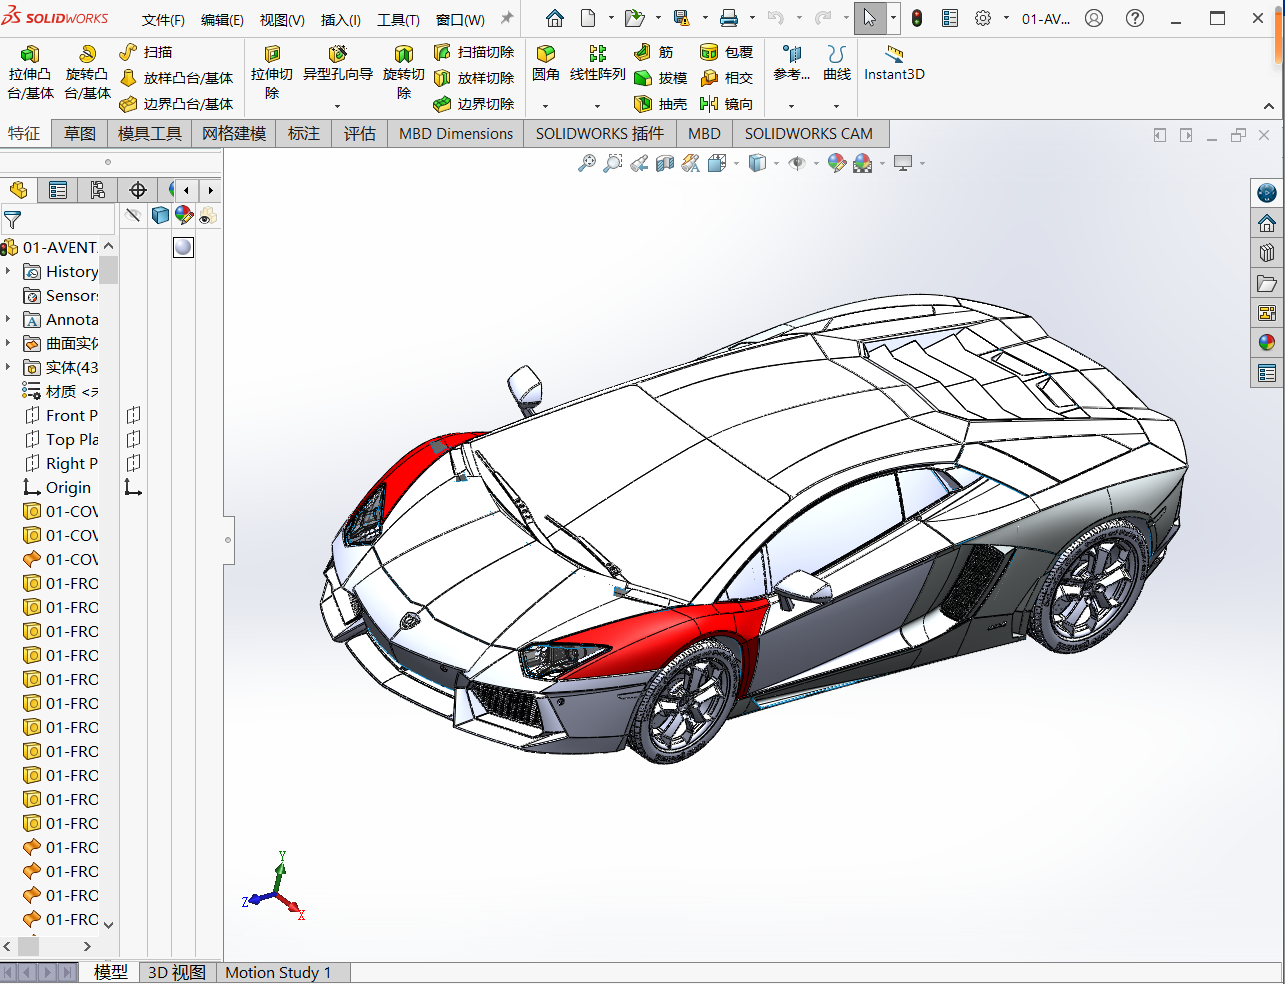Open the Curves (曲线) tool

[x=837, y=63]
